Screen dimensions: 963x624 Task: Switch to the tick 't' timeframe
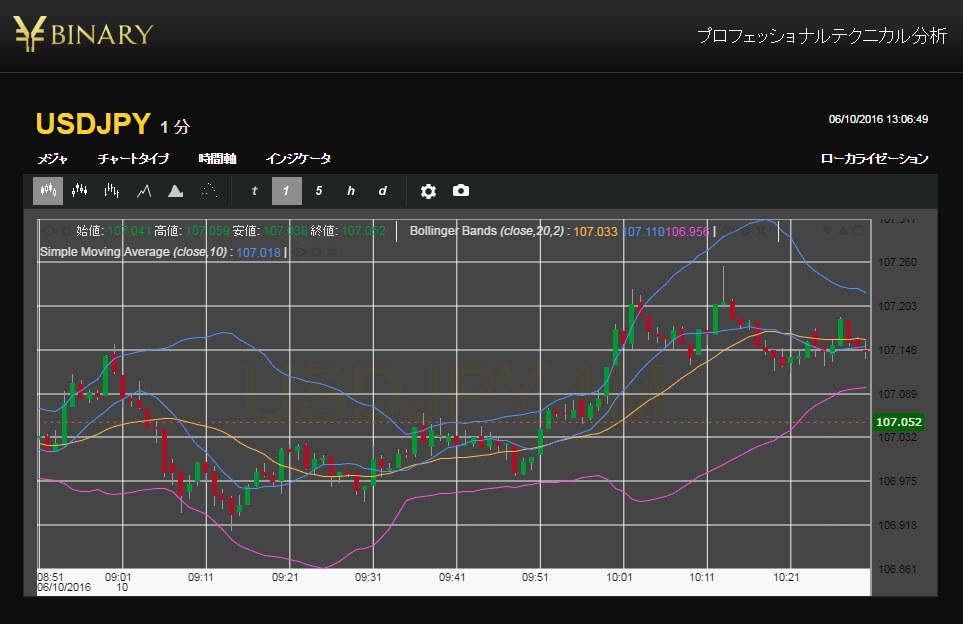click(254, 191)
